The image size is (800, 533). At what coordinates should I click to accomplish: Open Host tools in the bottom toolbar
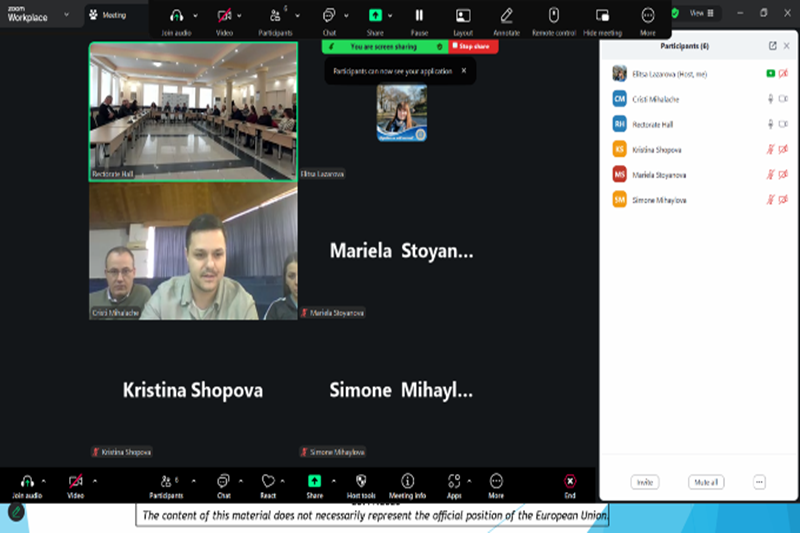[361, 485]
